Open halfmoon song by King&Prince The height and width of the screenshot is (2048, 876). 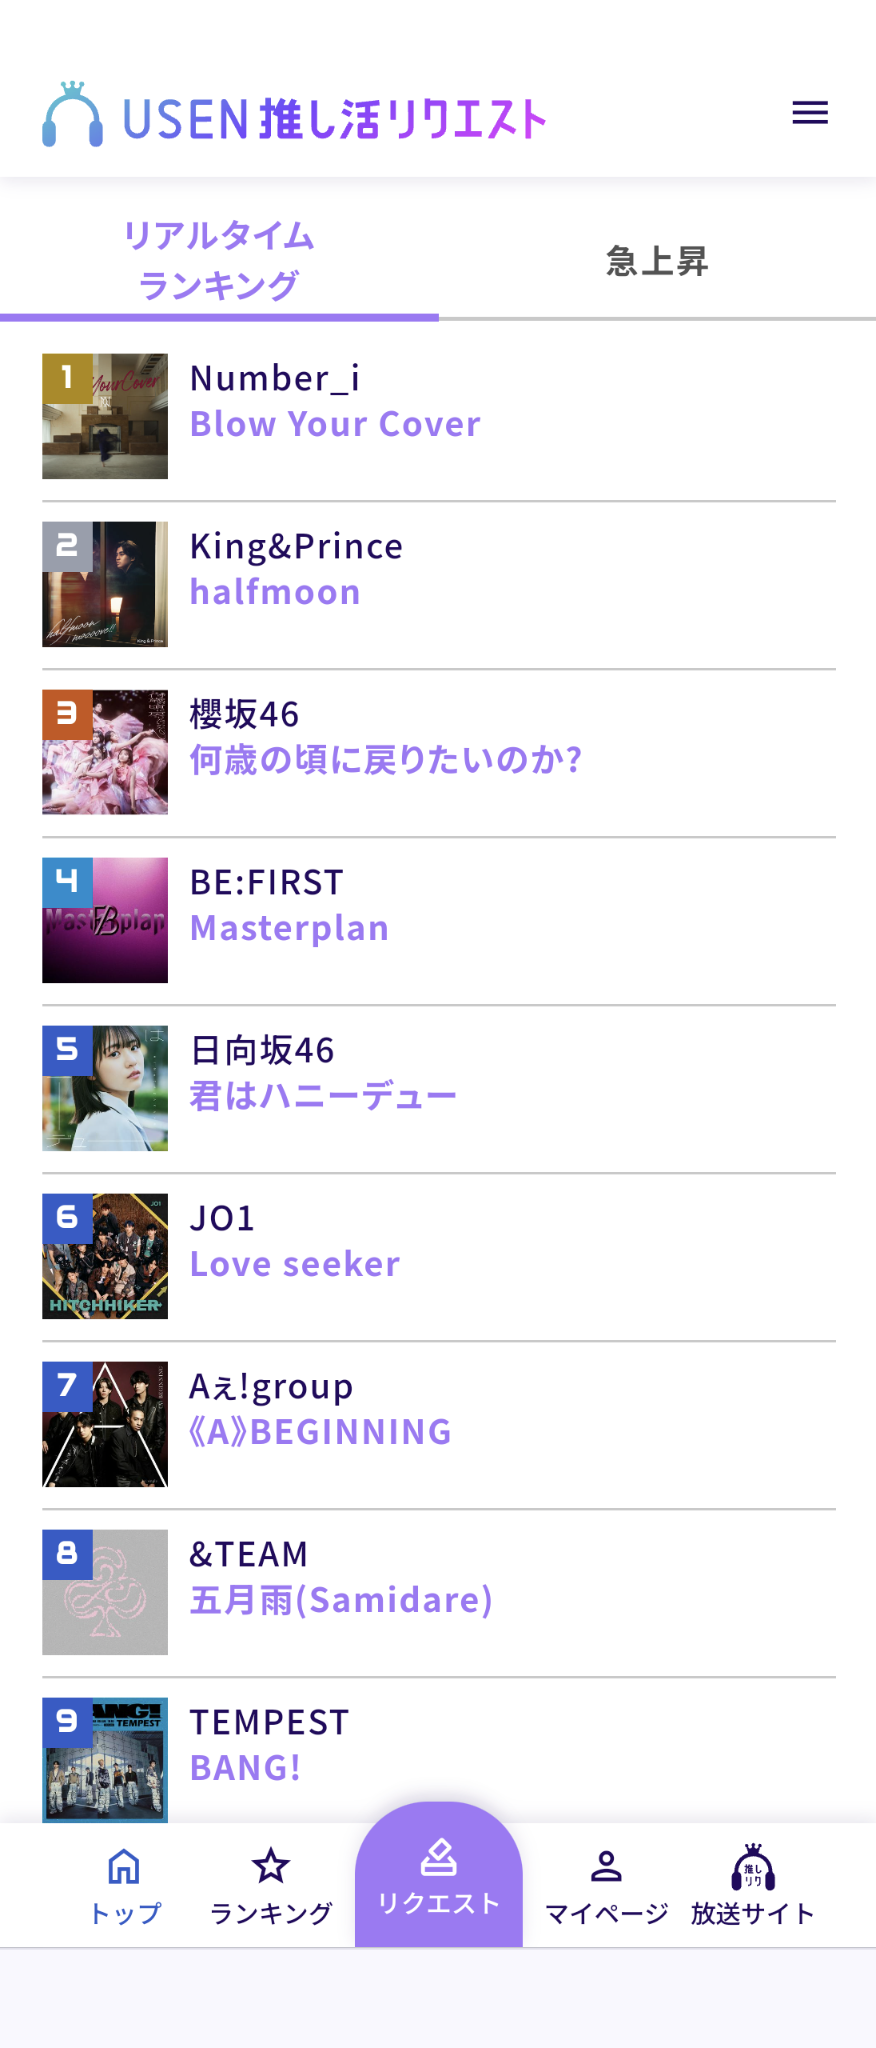tap(275, 592)
